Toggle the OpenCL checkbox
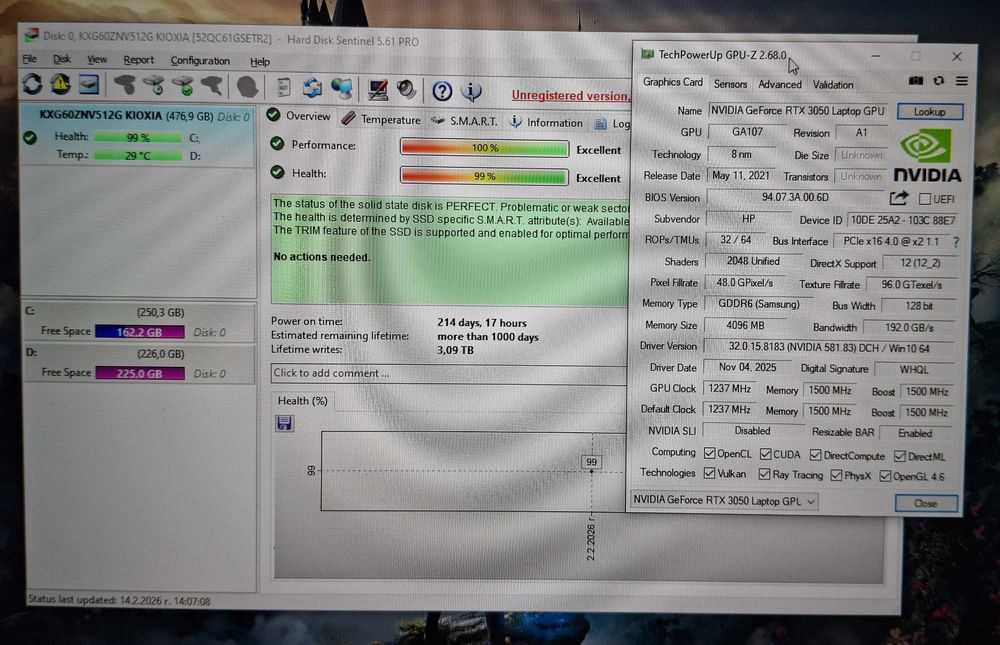 point(709,453)
